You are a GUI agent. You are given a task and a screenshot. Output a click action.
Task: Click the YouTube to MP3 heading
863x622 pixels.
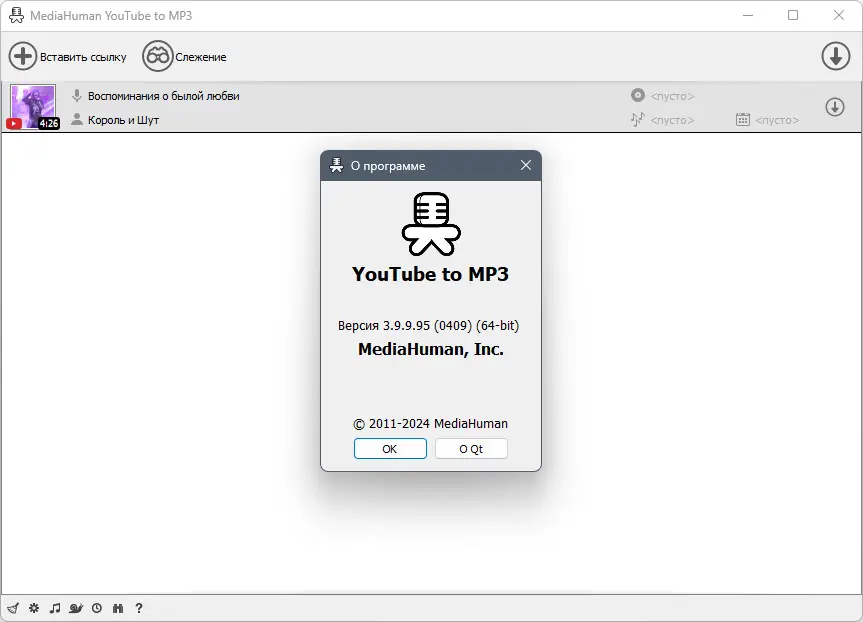(430, 274)
